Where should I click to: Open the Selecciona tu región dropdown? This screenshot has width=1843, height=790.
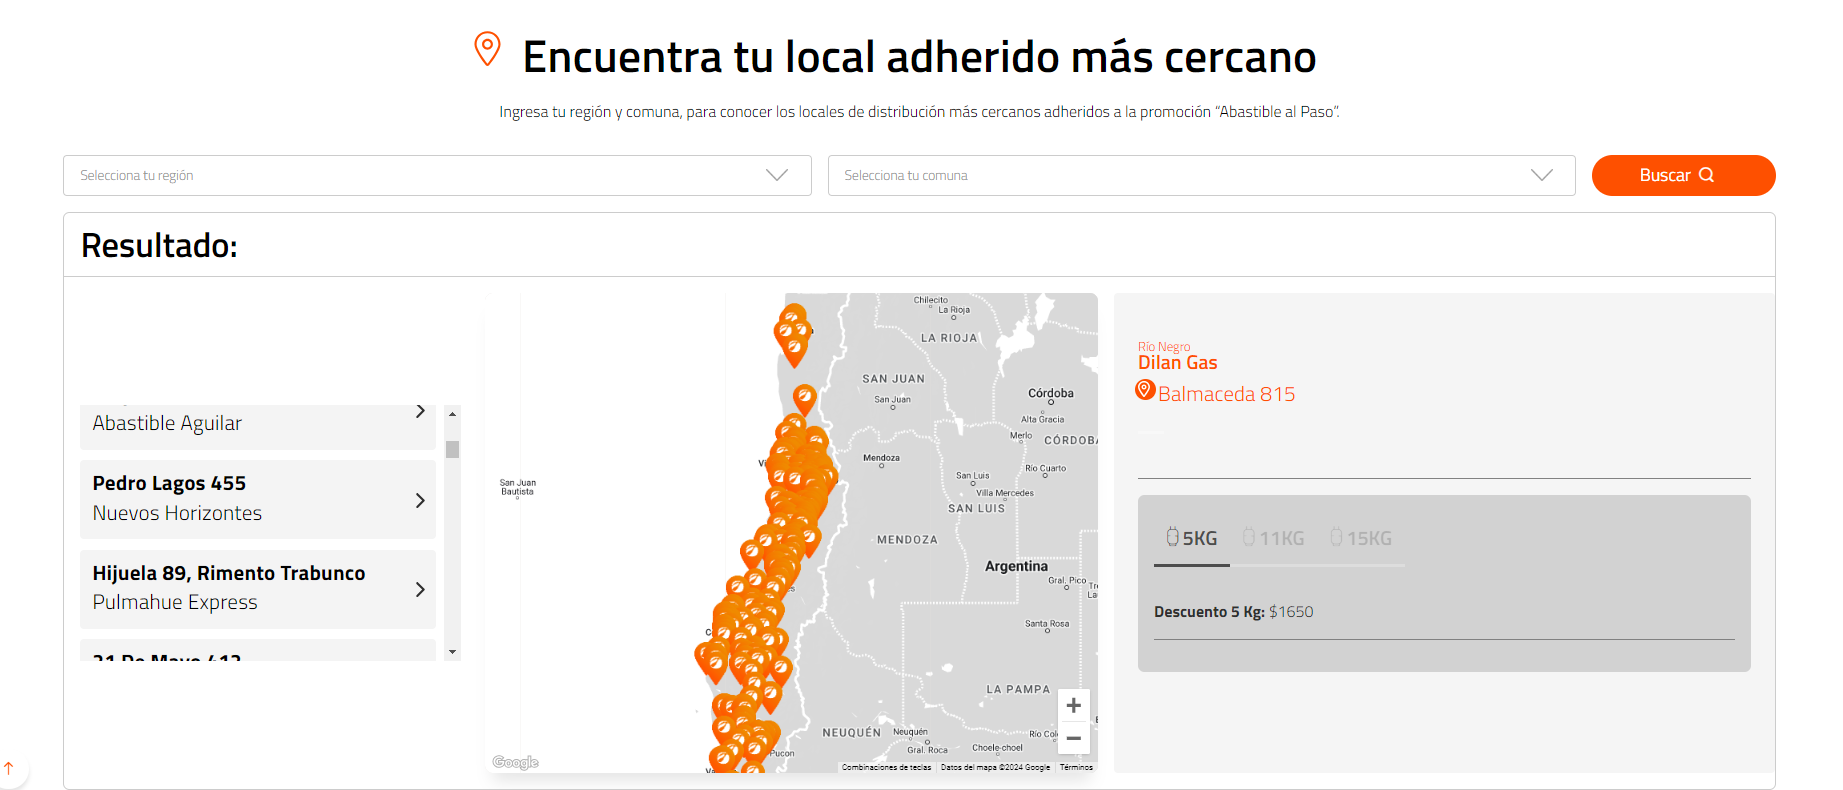(437, 175)
